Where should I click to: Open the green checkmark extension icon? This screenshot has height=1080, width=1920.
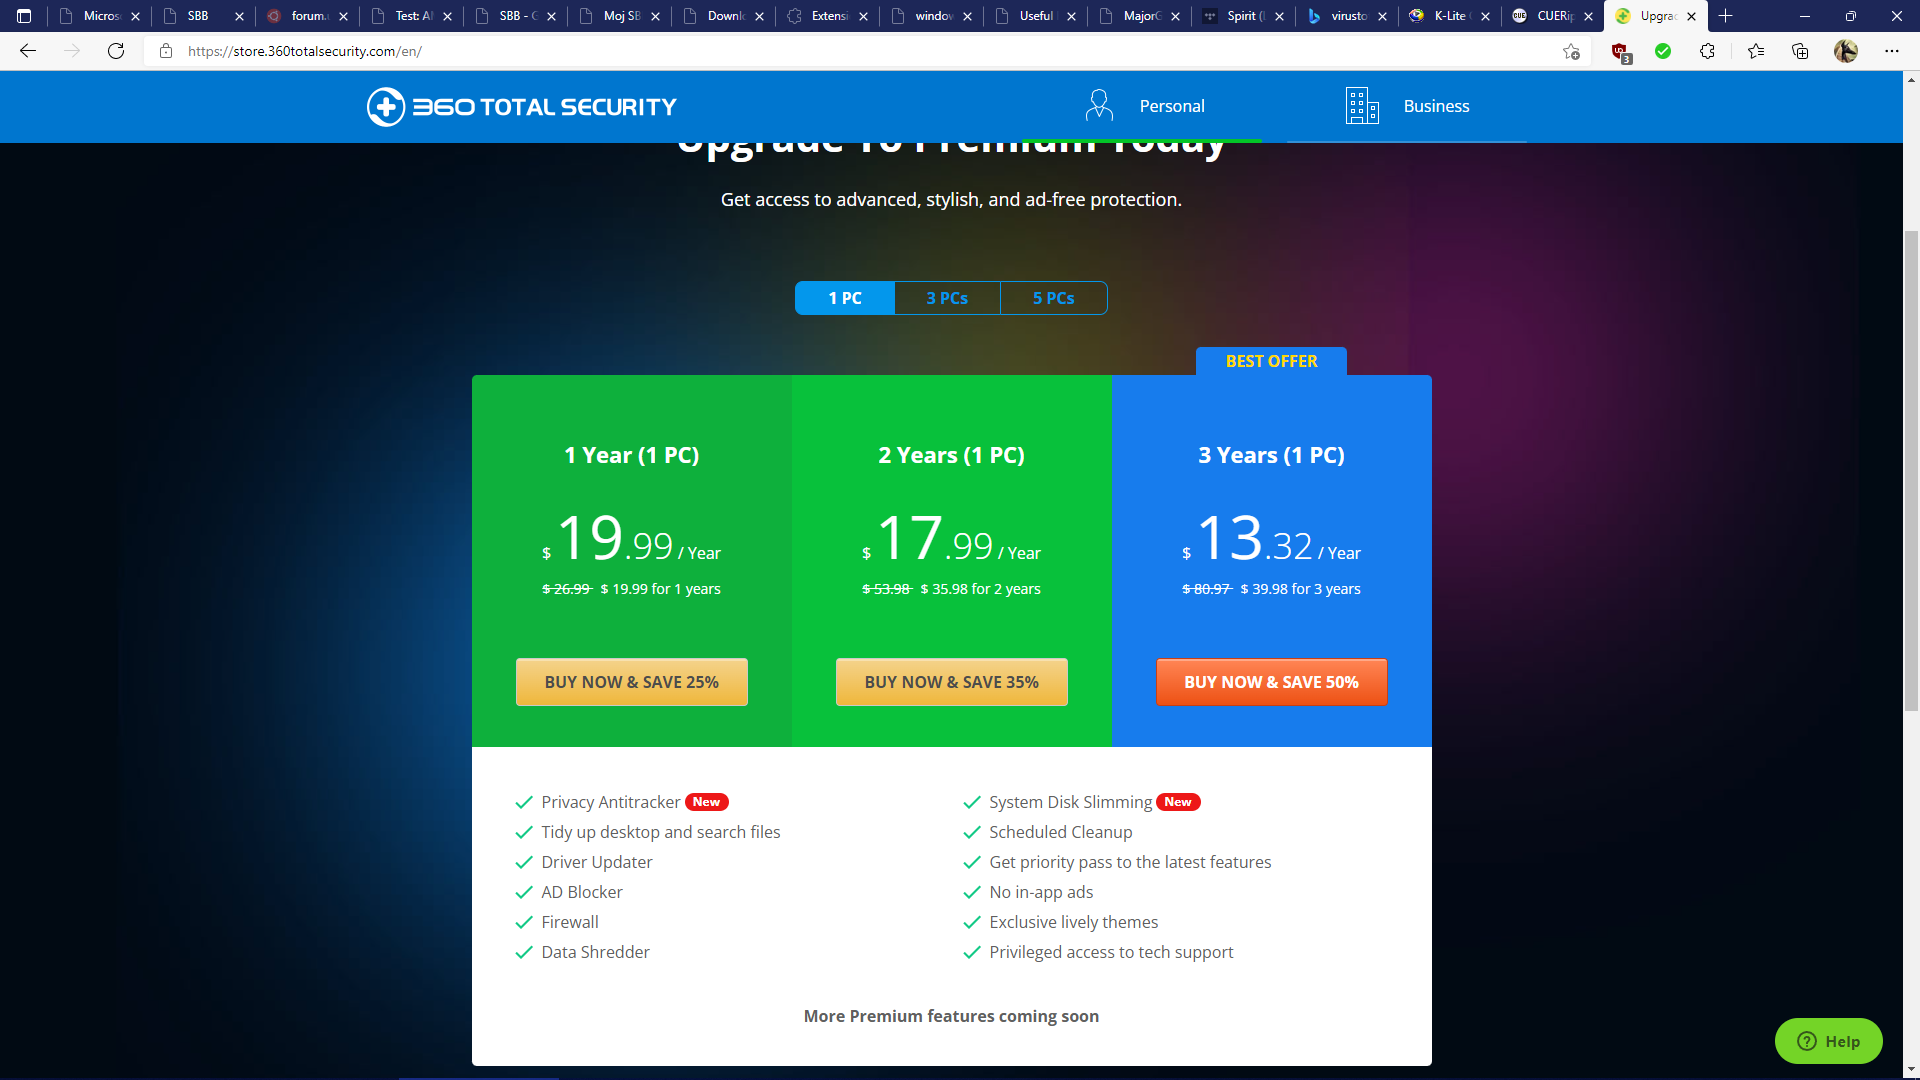coord(1663,51)
